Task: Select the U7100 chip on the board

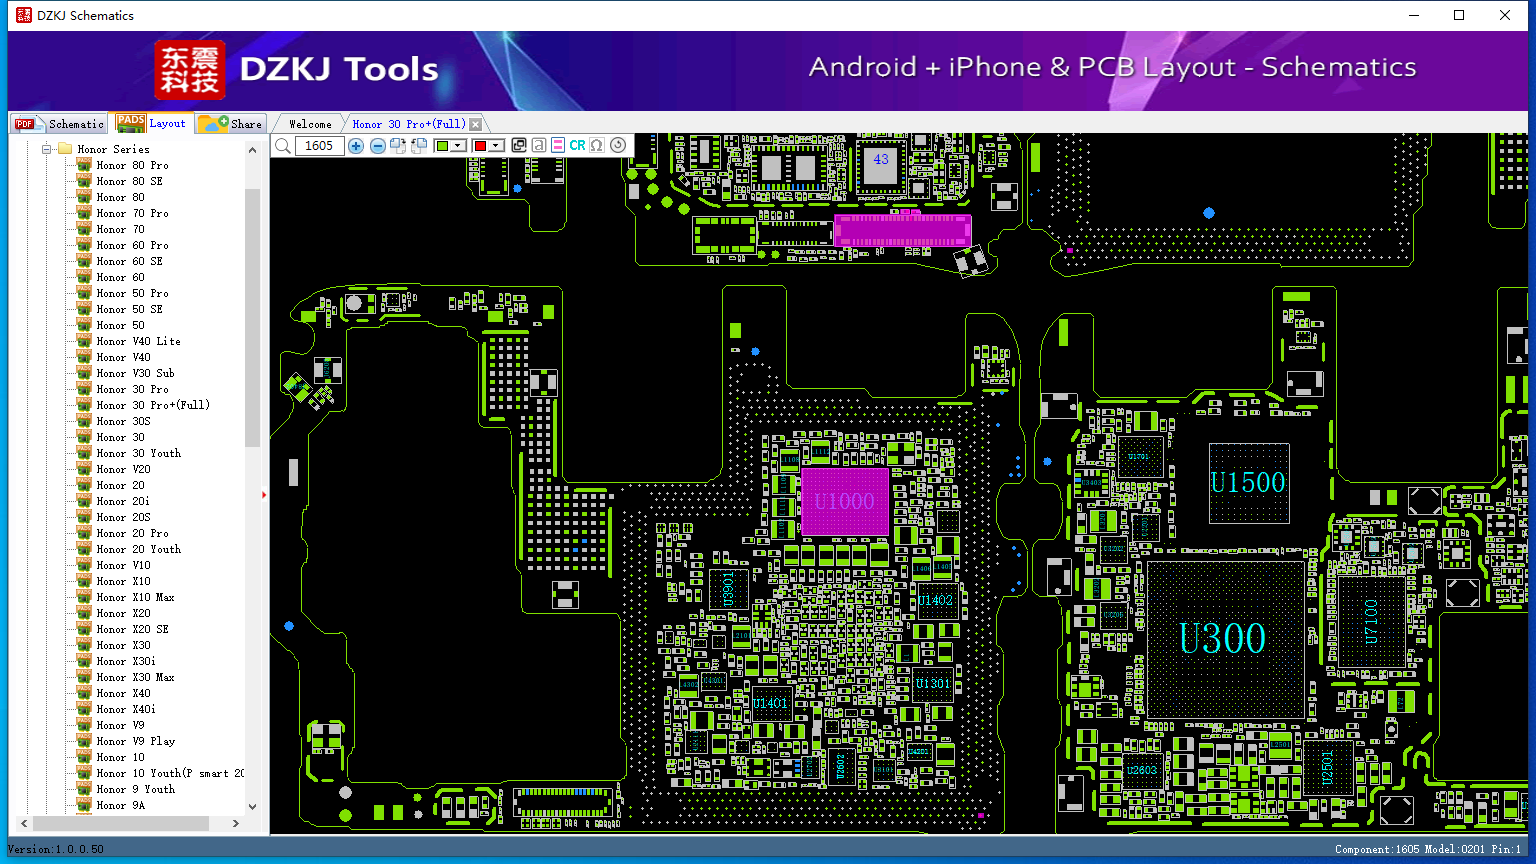Action: coord(1372,622)
